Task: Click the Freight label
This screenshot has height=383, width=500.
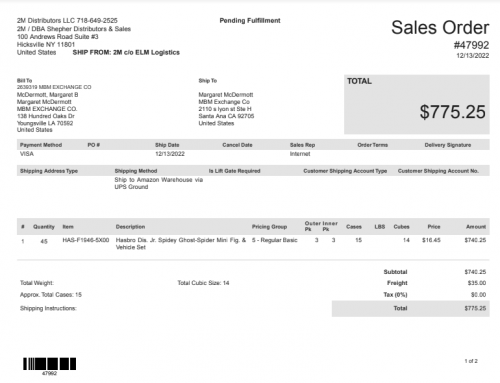Action: pos(397,283)
